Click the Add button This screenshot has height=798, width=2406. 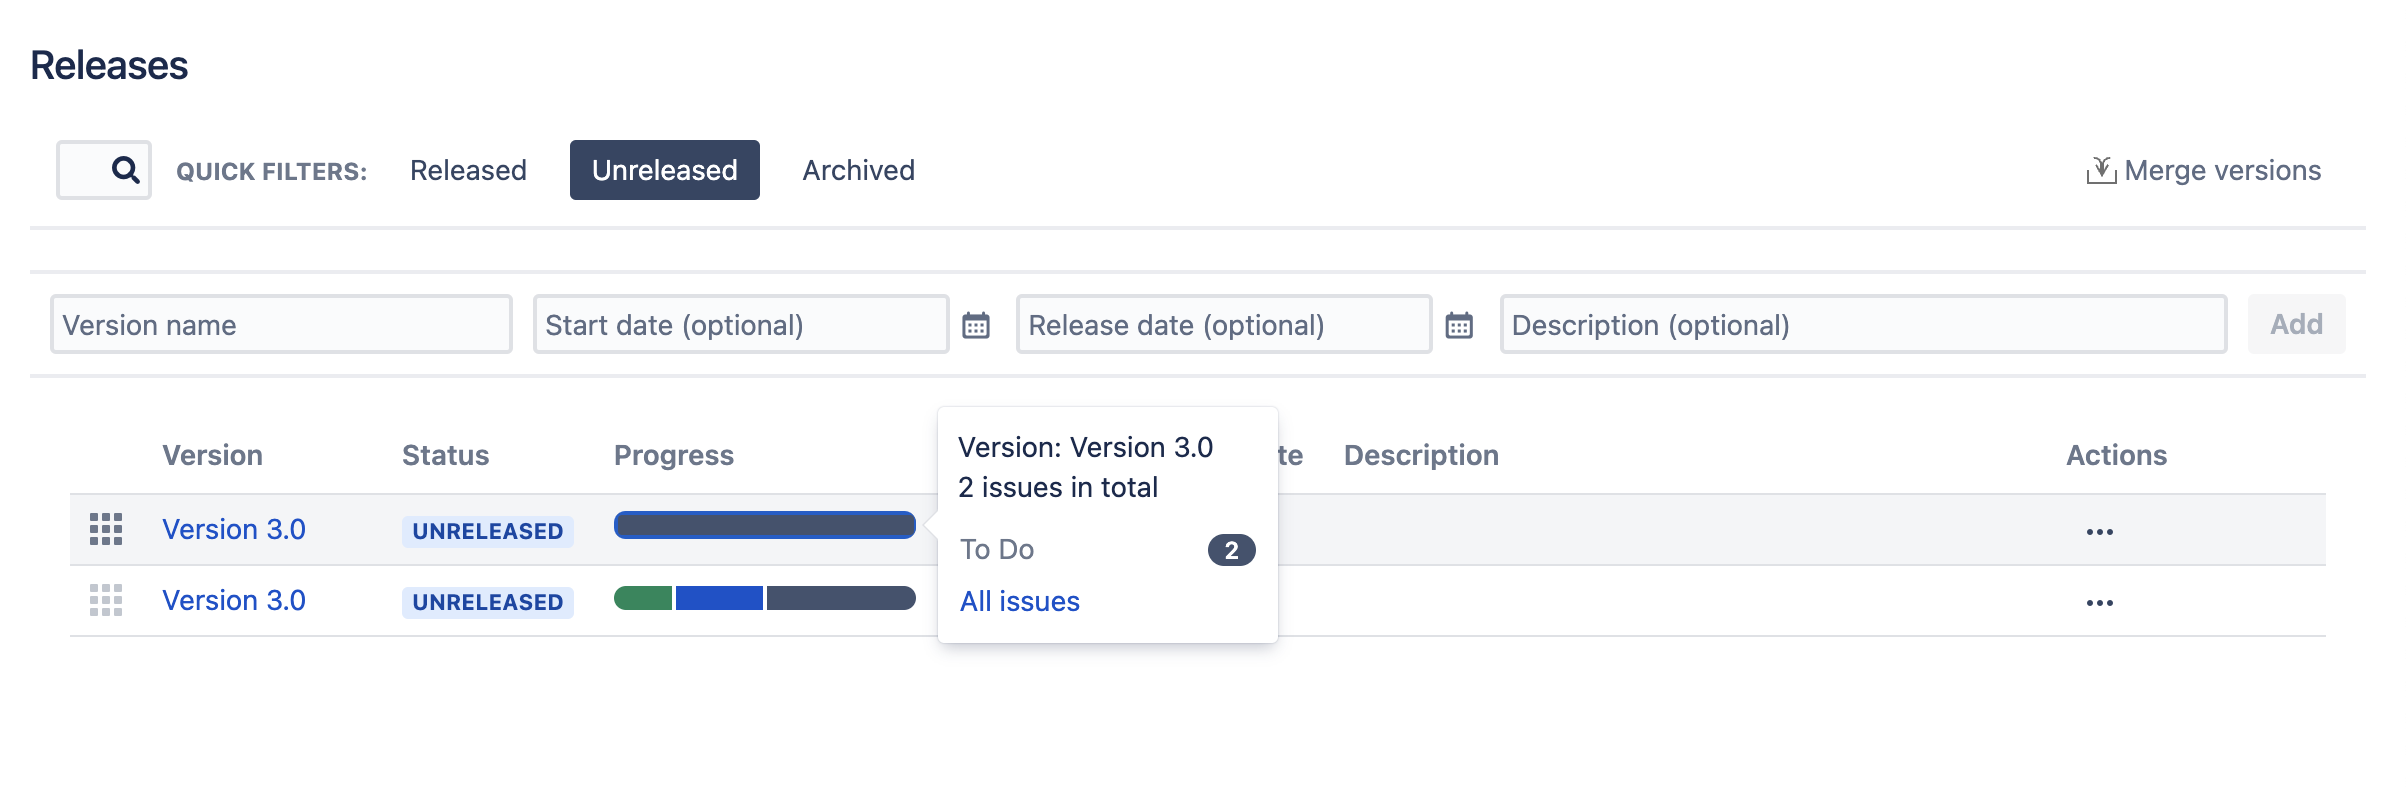pos(2296,324)
